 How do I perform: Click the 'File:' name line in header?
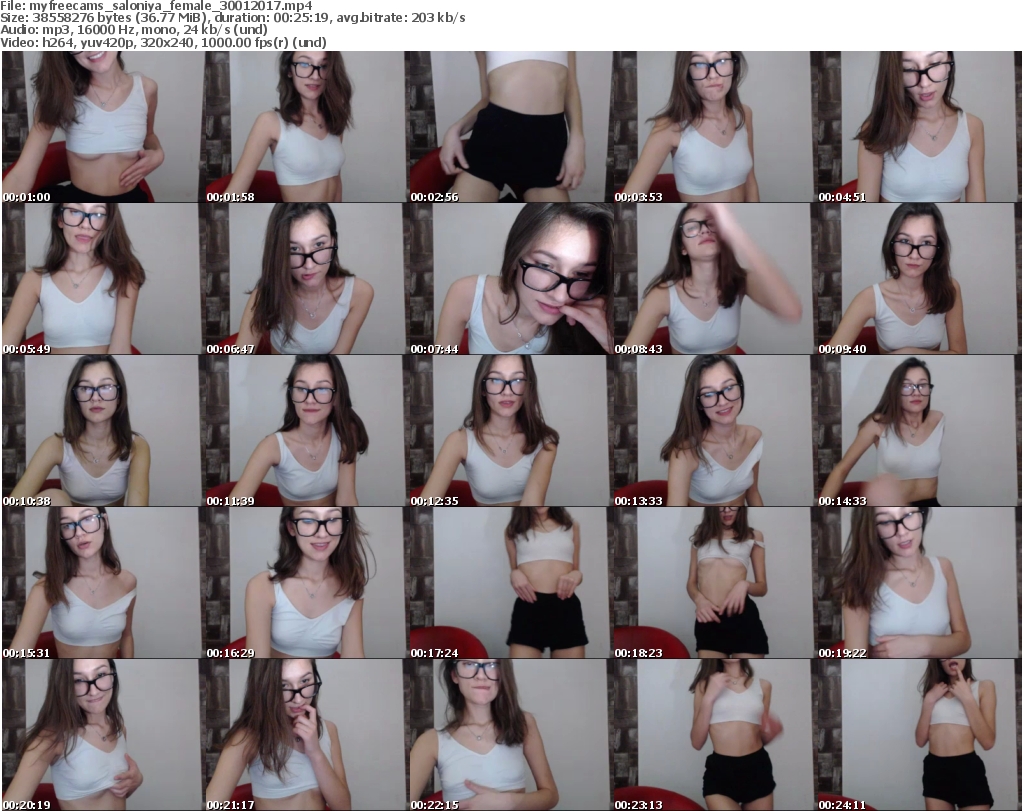click(156, 6)
